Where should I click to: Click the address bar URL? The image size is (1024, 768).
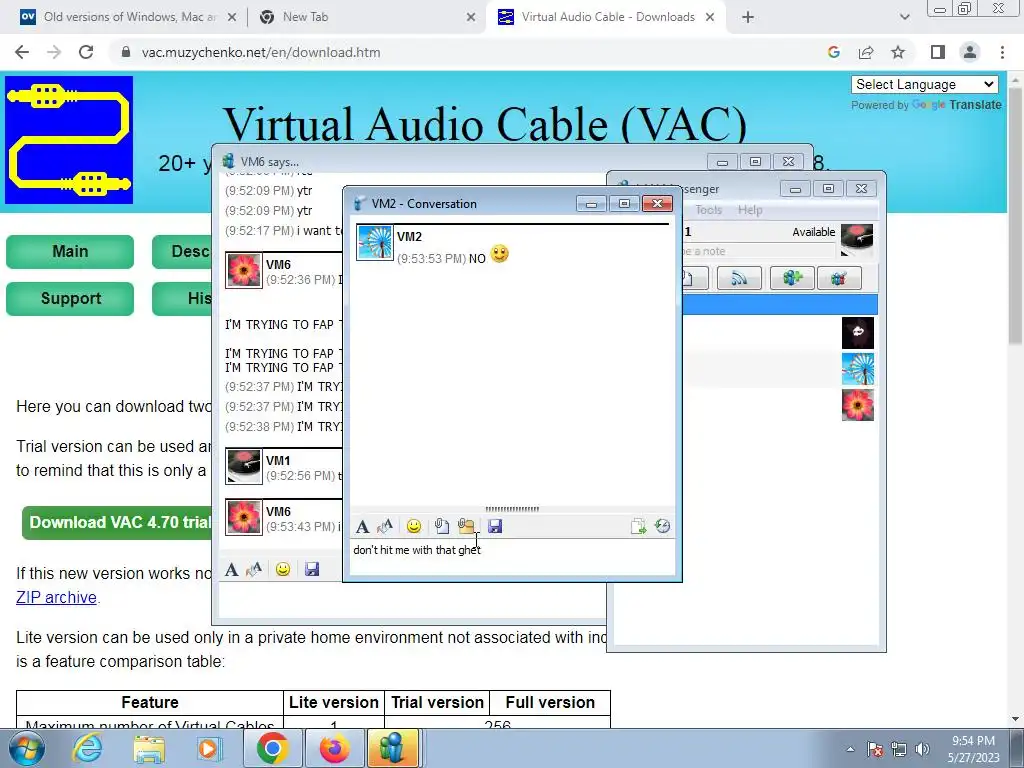pos(261,52)
